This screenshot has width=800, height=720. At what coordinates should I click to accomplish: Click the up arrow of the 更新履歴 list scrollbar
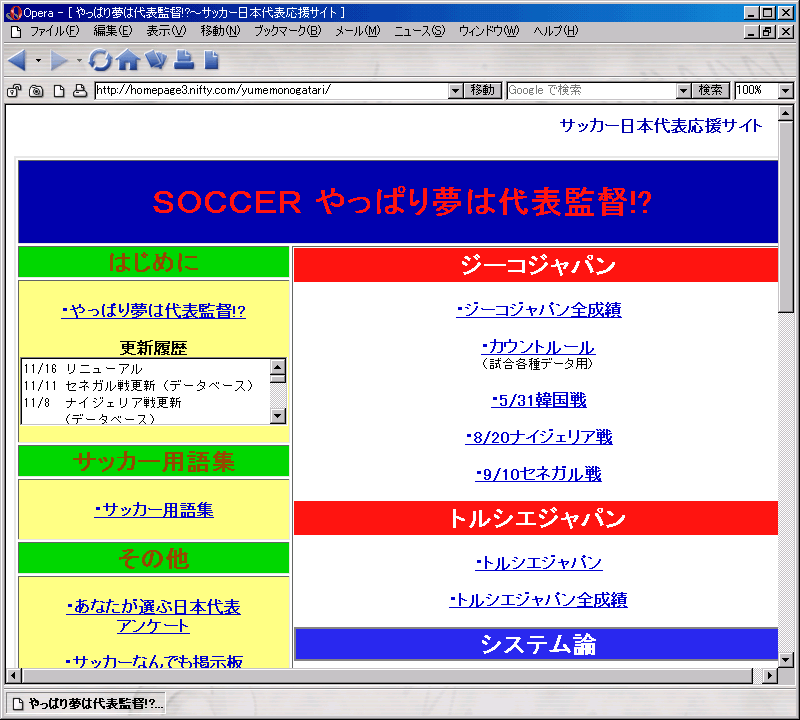(278, 367)
